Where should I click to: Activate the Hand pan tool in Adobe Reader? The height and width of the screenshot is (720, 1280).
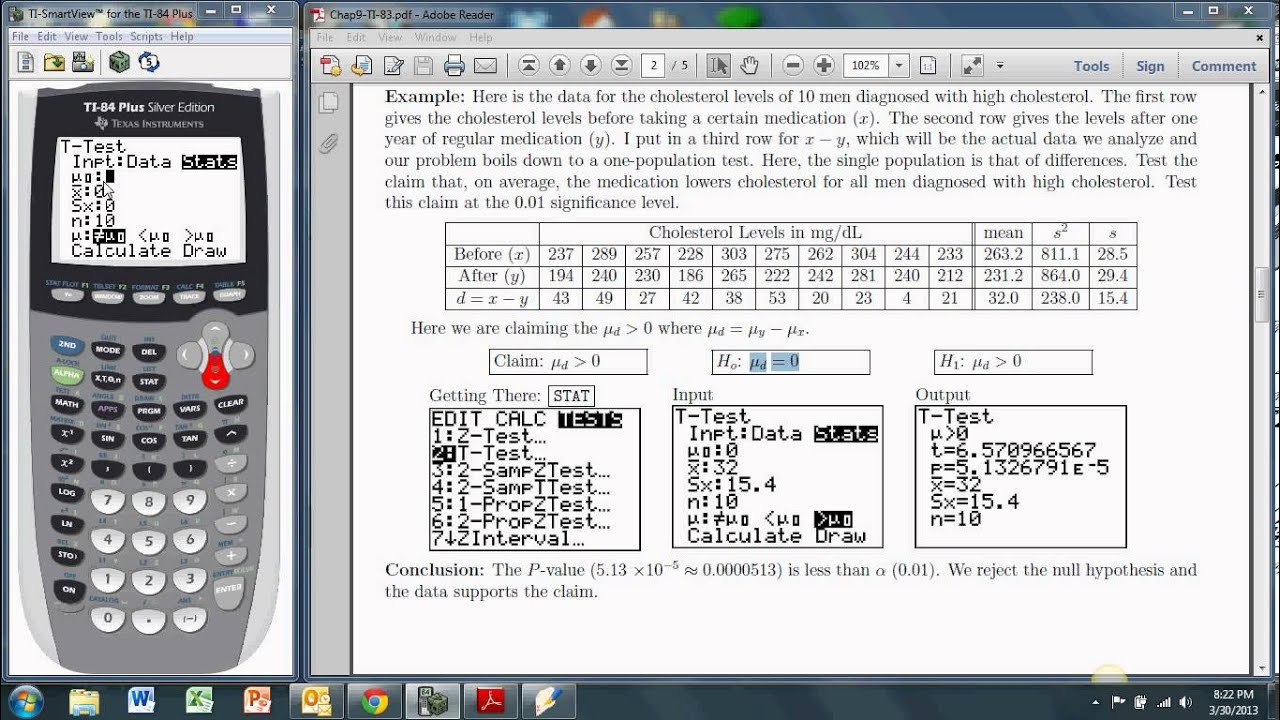click(750, 66)
